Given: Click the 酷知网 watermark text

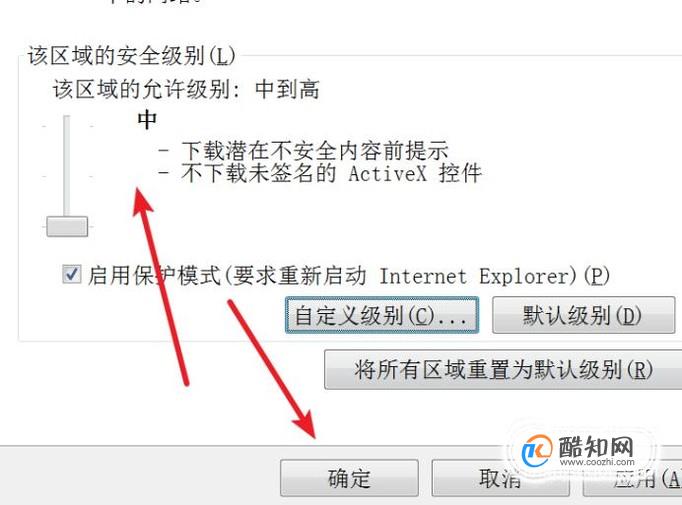Looking at the screenshot, I should click(596, 446).
